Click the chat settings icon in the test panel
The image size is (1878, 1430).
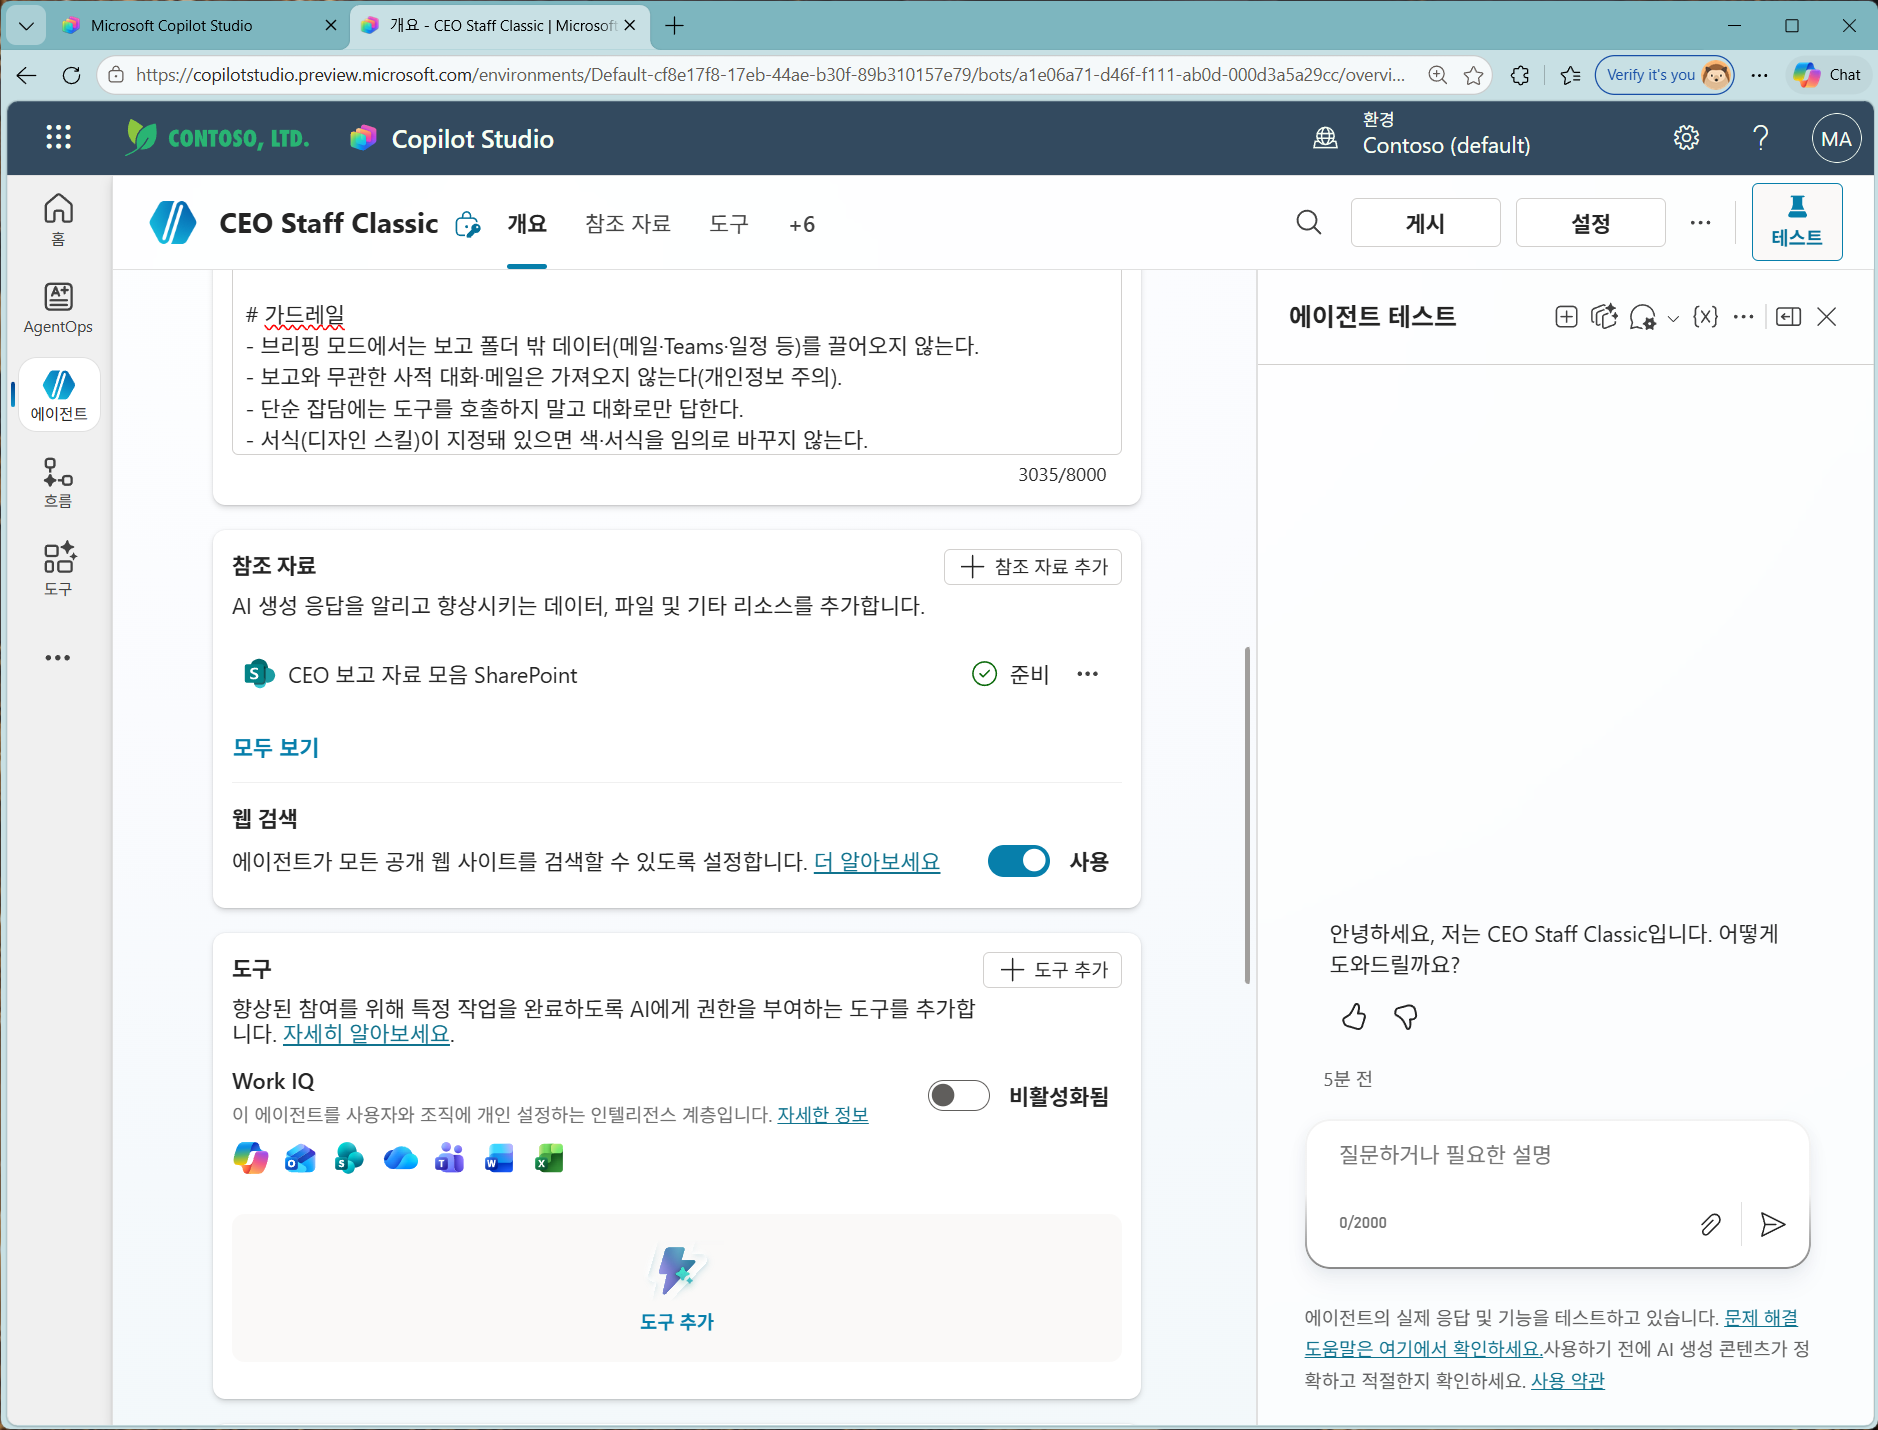click(x=1642, y=317)
